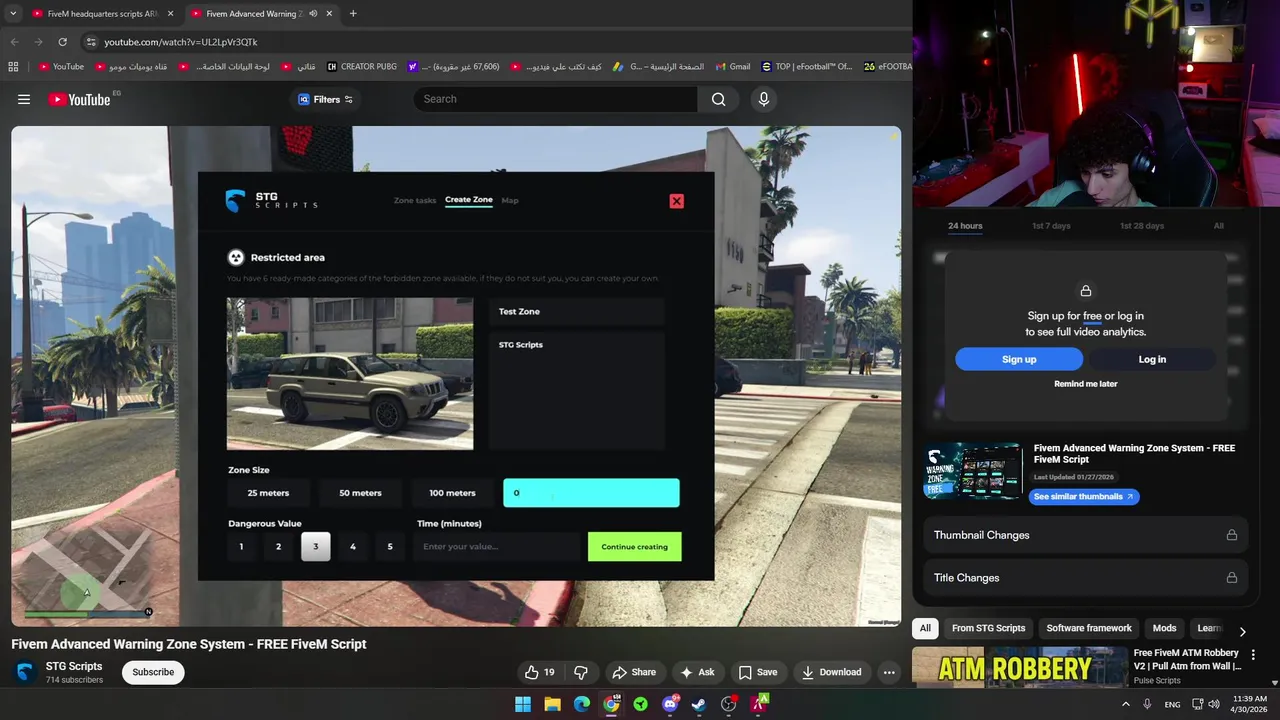This screenshot has width=1280, height=720.
Task: Open the Filters option beside the search box
Action: click(326, 99)
